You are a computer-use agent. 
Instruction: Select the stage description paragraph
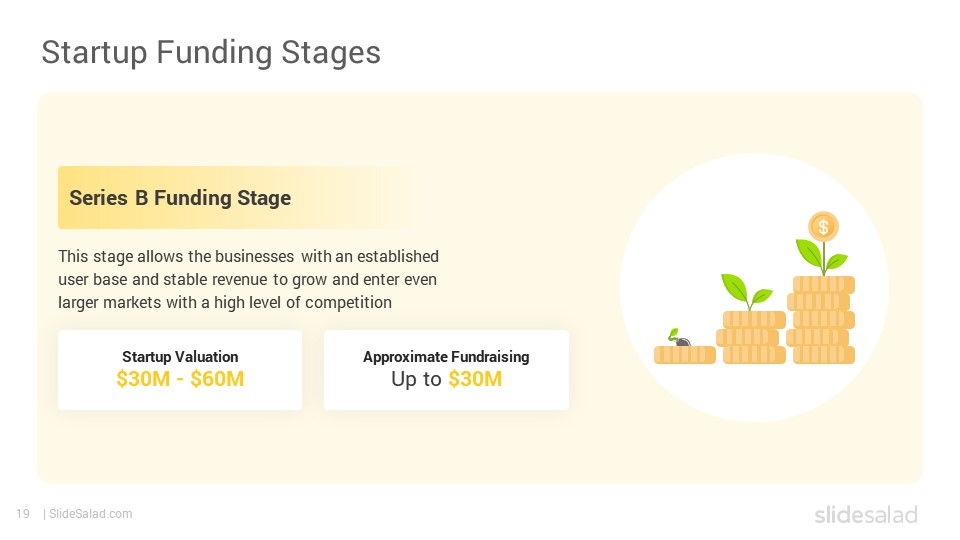click(x=249, y=279)
